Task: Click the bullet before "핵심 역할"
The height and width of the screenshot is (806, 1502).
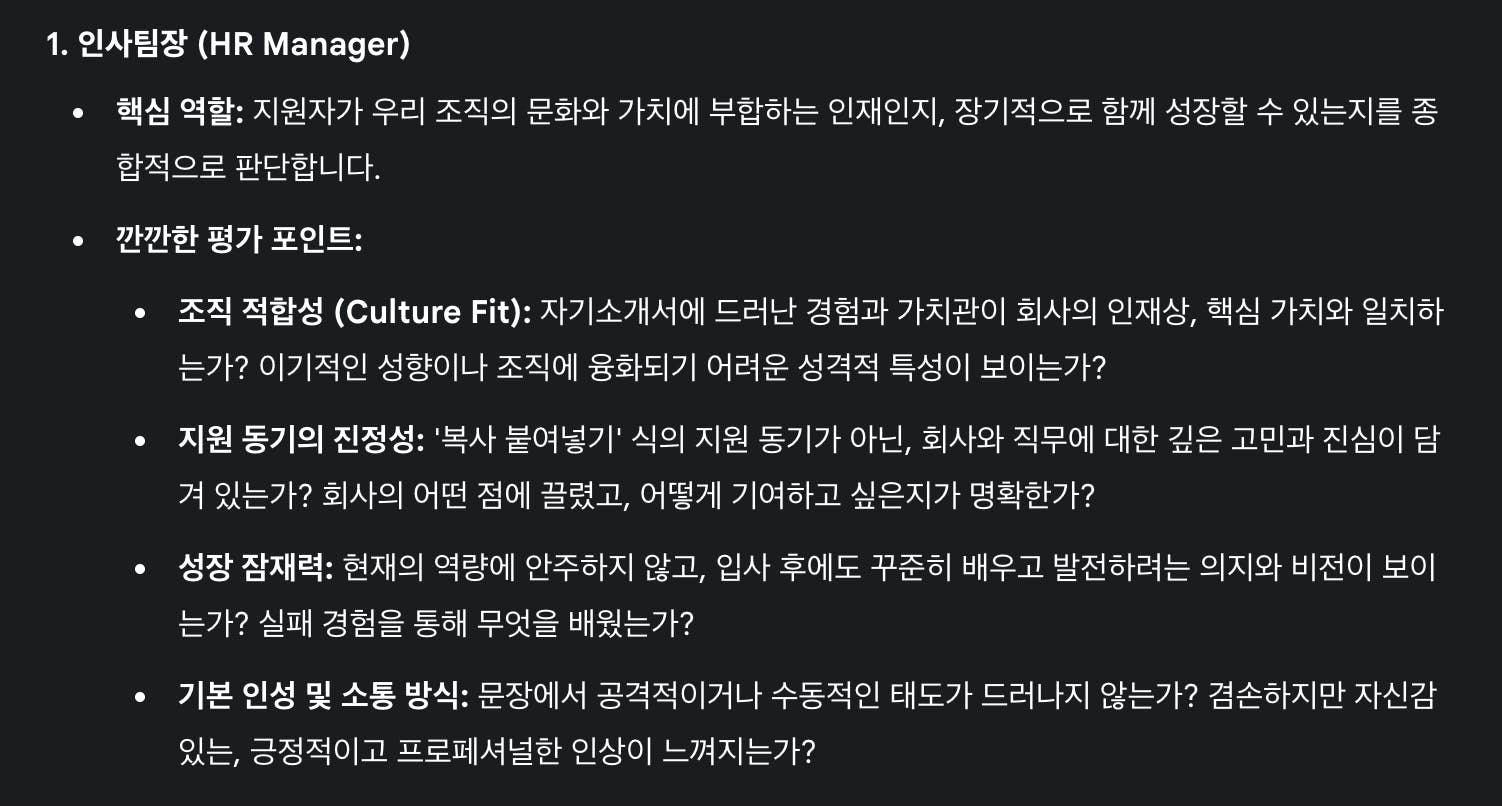Action: pyautogui.click(x=79, y=113)
